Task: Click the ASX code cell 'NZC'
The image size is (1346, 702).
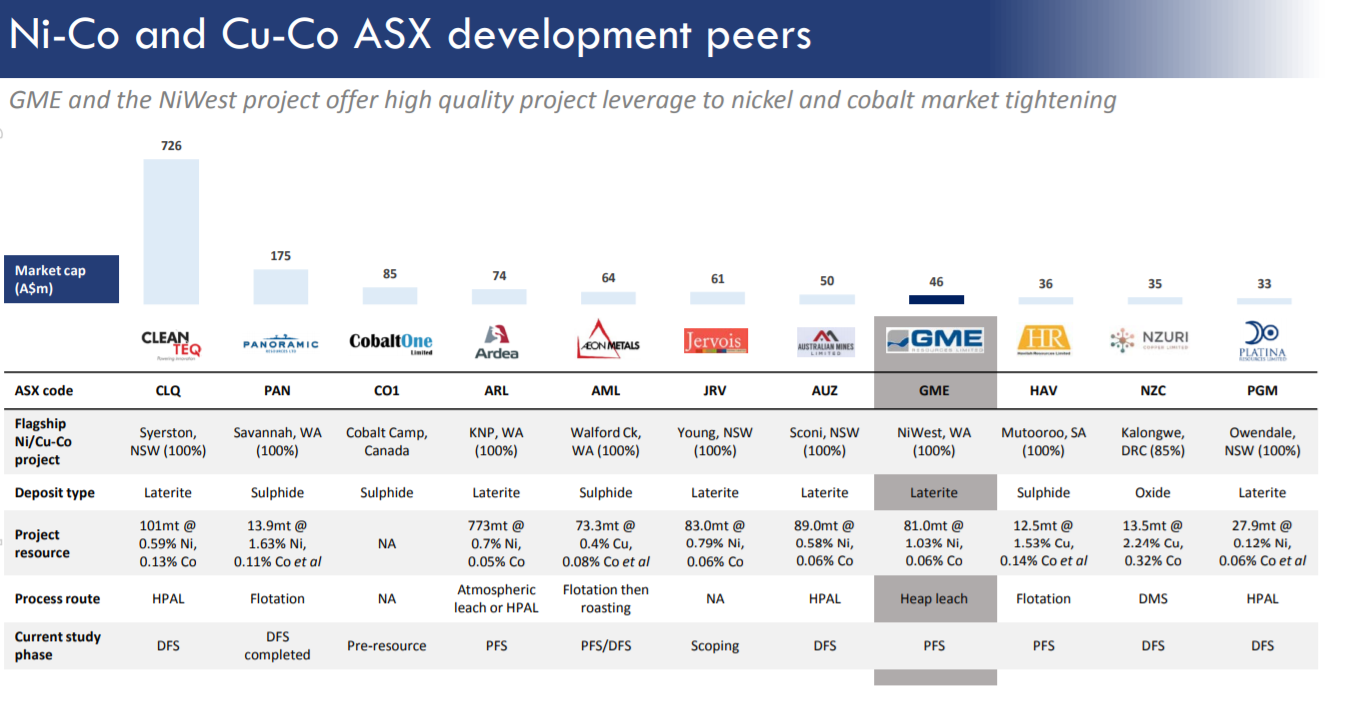Action: tap(1153, 391)
